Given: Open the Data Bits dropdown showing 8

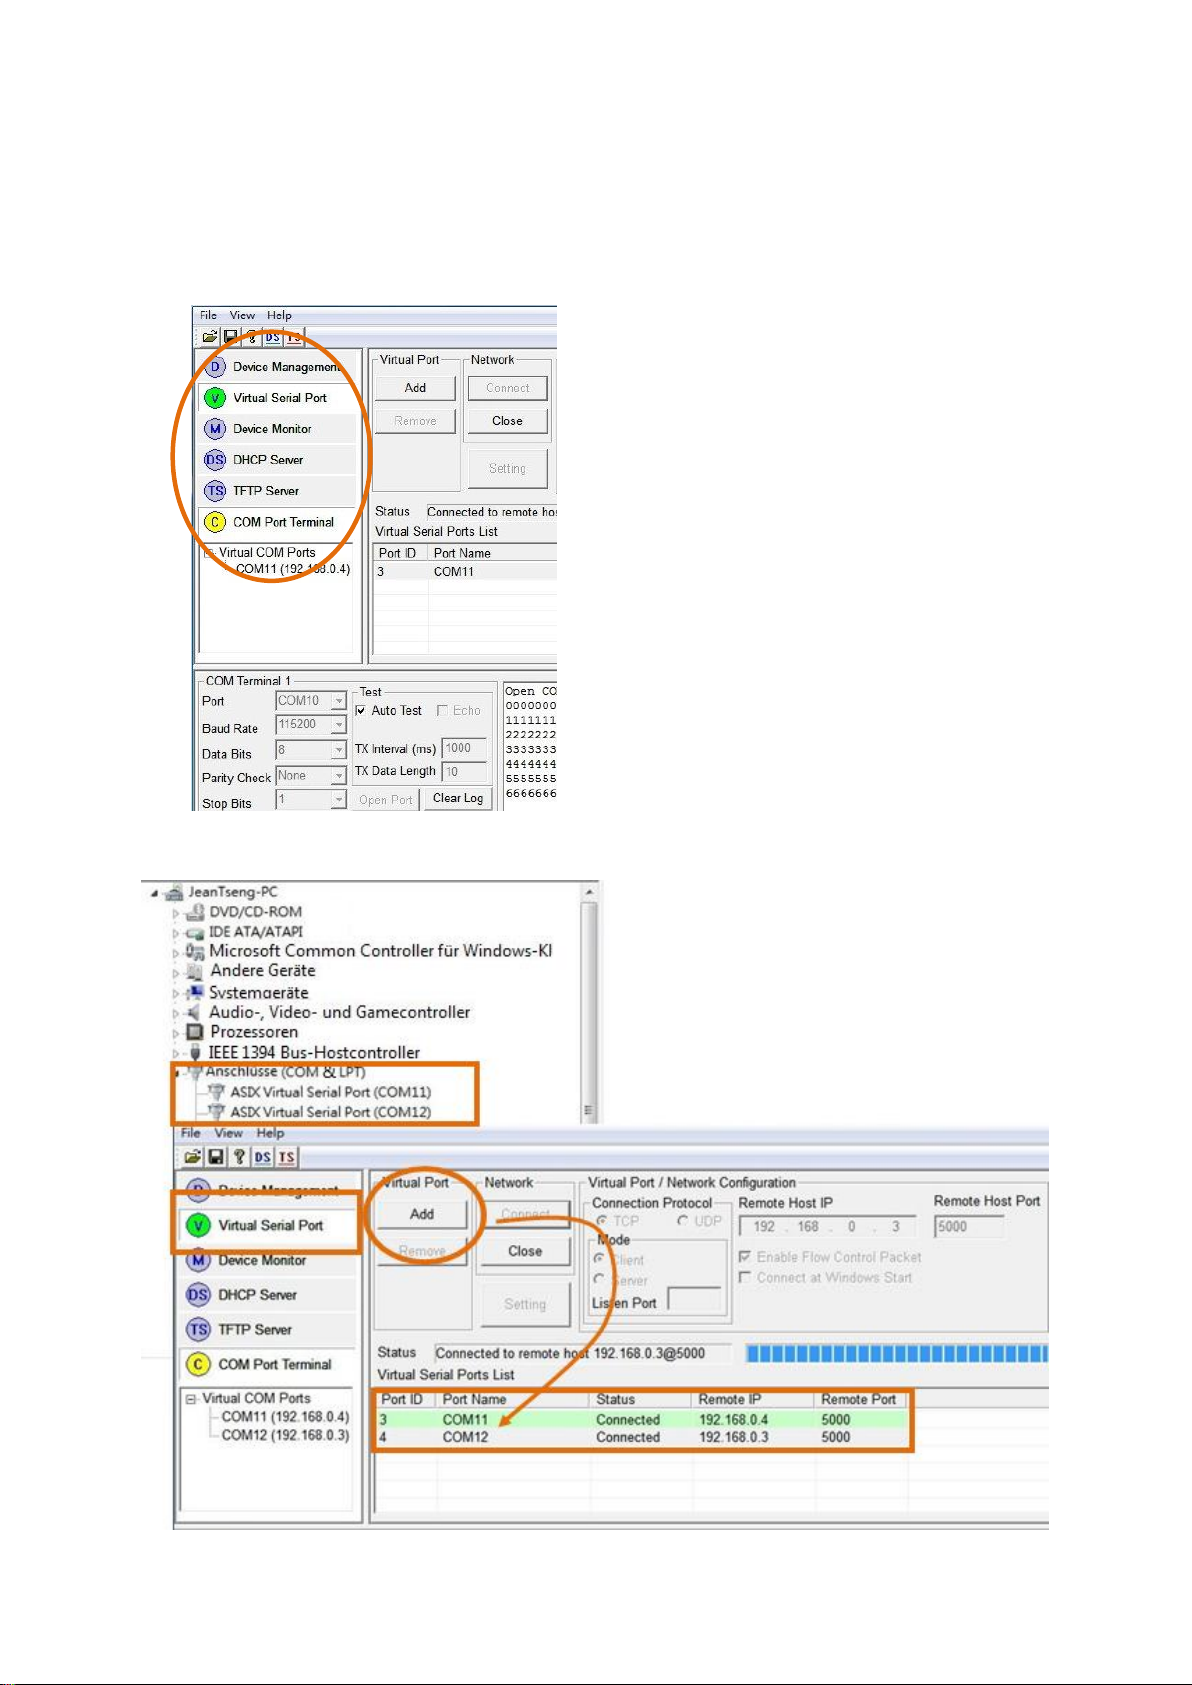Looking at the screenshot, I should [339, 751].
